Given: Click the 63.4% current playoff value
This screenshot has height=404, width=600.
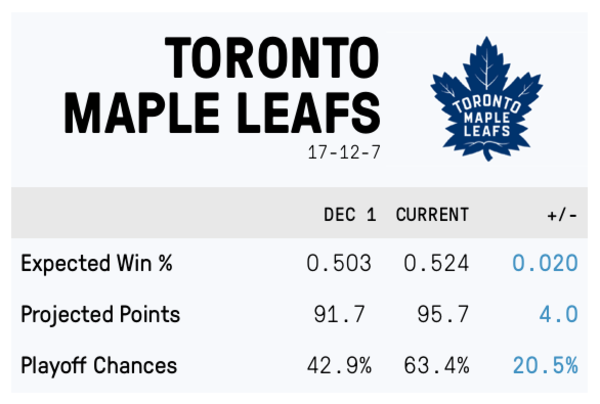Looking at the screenshot, I should 436,365.
